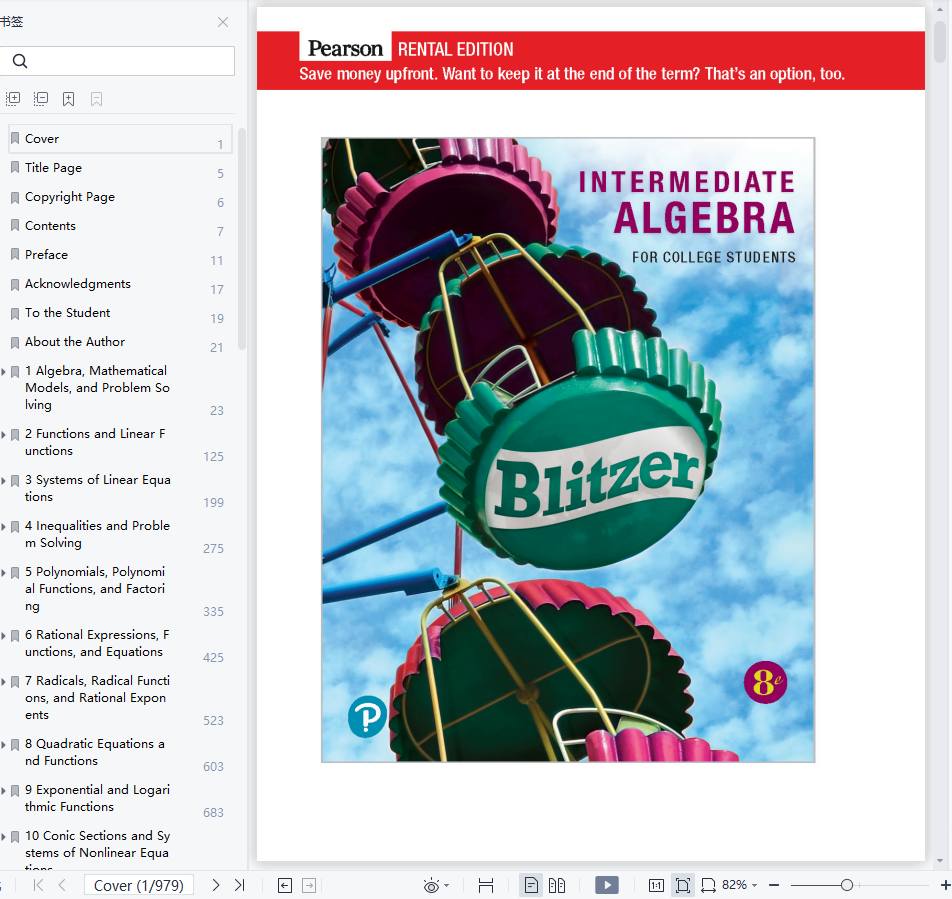Click the Pearson Rental Edition banner
The height and width of the screenshot is (899, 952).
[x=591, y=61]
